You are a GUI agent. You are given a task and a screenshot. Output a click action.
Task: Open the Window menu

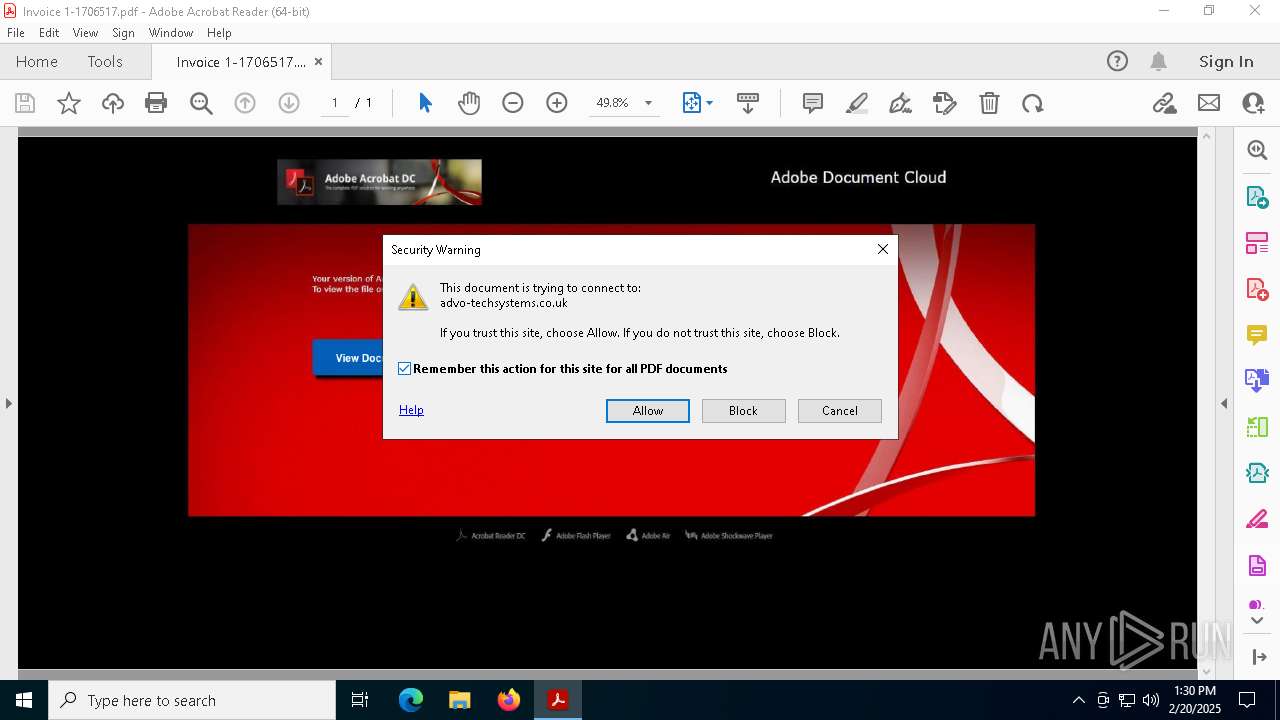coord(171,33)
